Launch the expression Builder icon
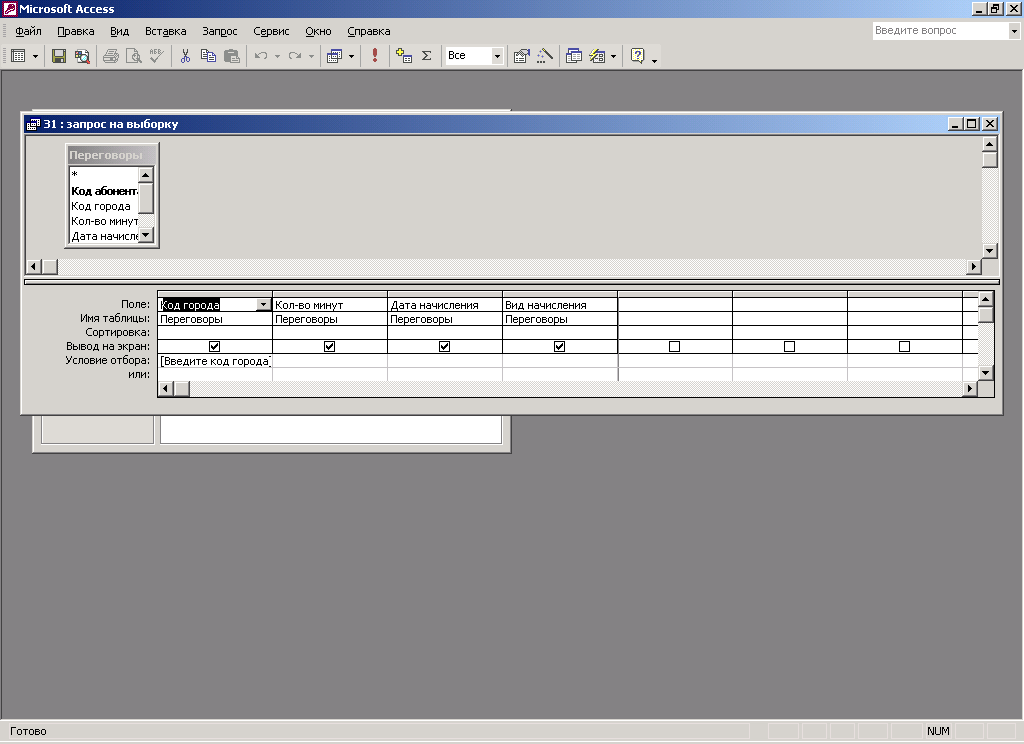Image resolution: width=1024 pixels, height=744 pixels. [x=545, y=56]
